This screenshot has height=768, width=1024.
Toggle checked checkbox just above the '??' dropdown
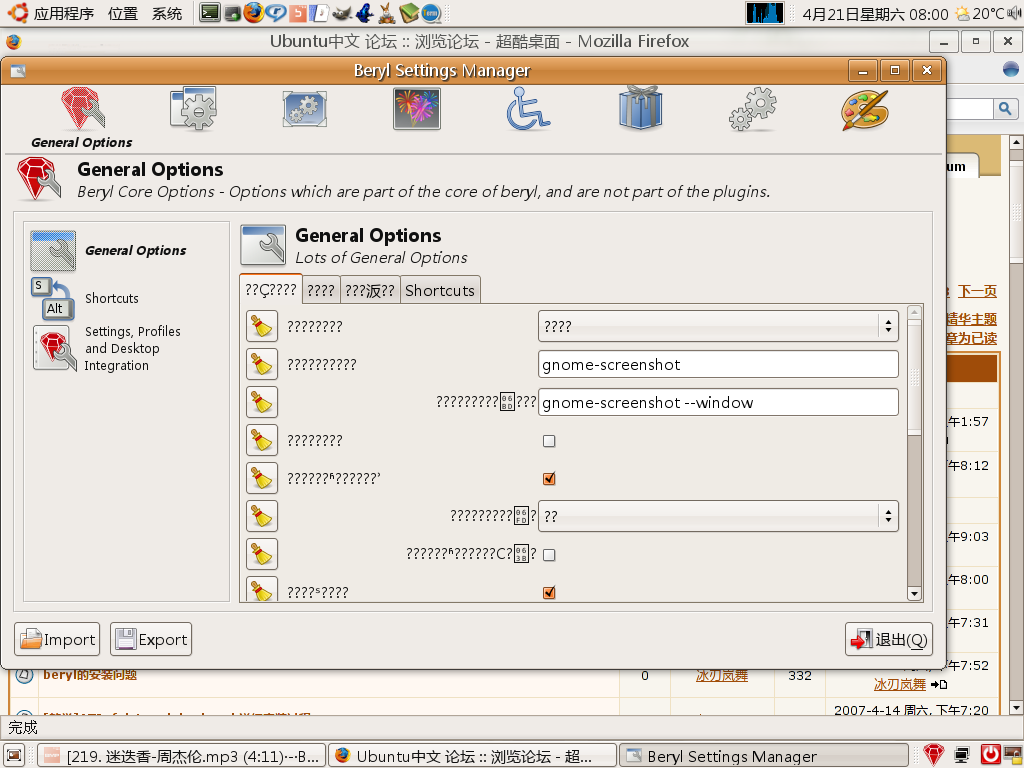click(549, 479)
